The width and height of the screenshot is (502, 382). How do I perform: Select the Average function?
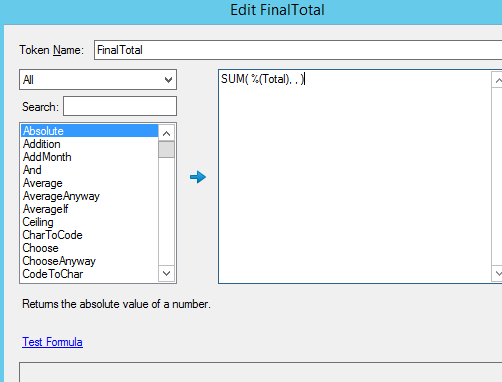point(89,183)
